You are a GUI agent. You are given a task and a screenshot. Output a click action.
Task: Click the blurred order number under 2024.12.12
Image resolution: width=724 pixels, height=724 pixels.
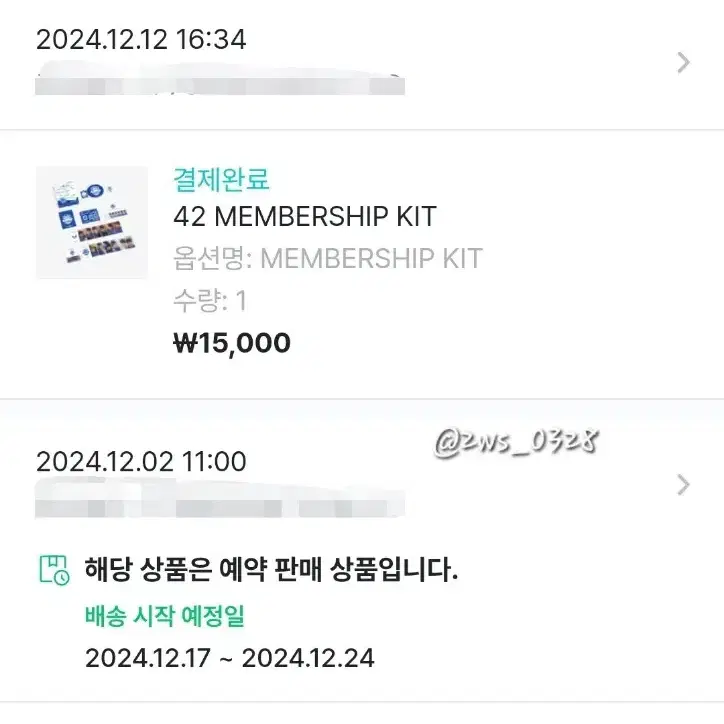point(220,84)
